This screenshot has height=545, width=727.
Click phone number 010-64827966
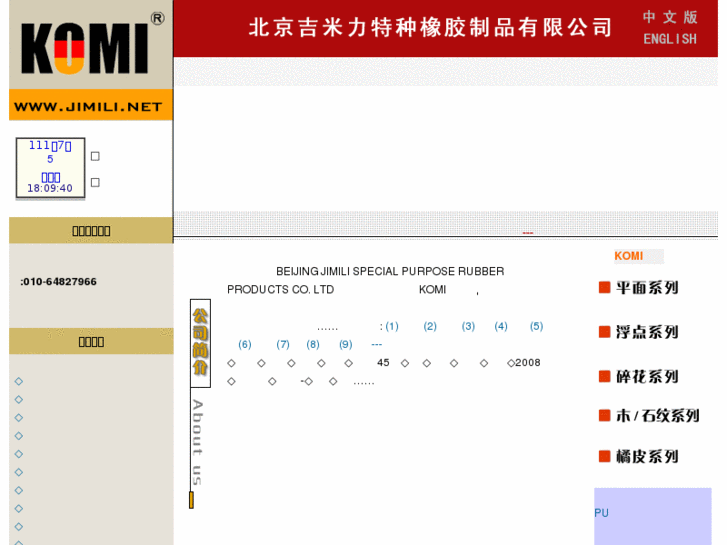(x=60, y=282)
